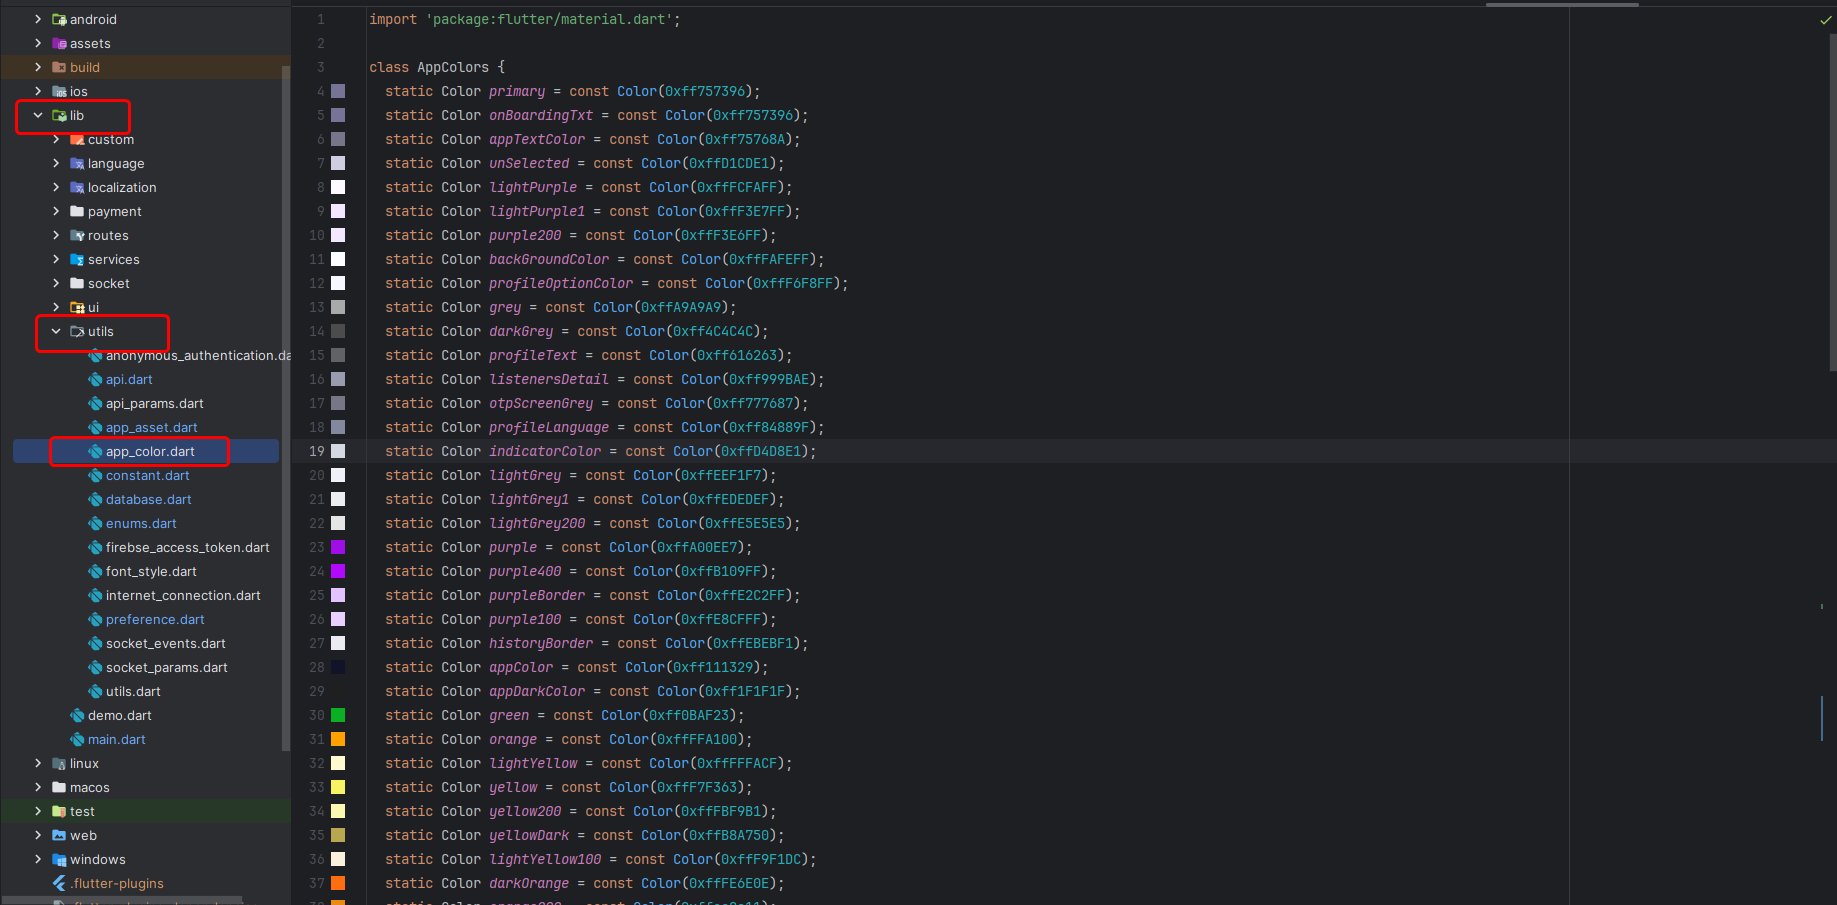Click the Dart file icon for api.dart
This screenshot has height=905, width=1837.
pos(95,379)
